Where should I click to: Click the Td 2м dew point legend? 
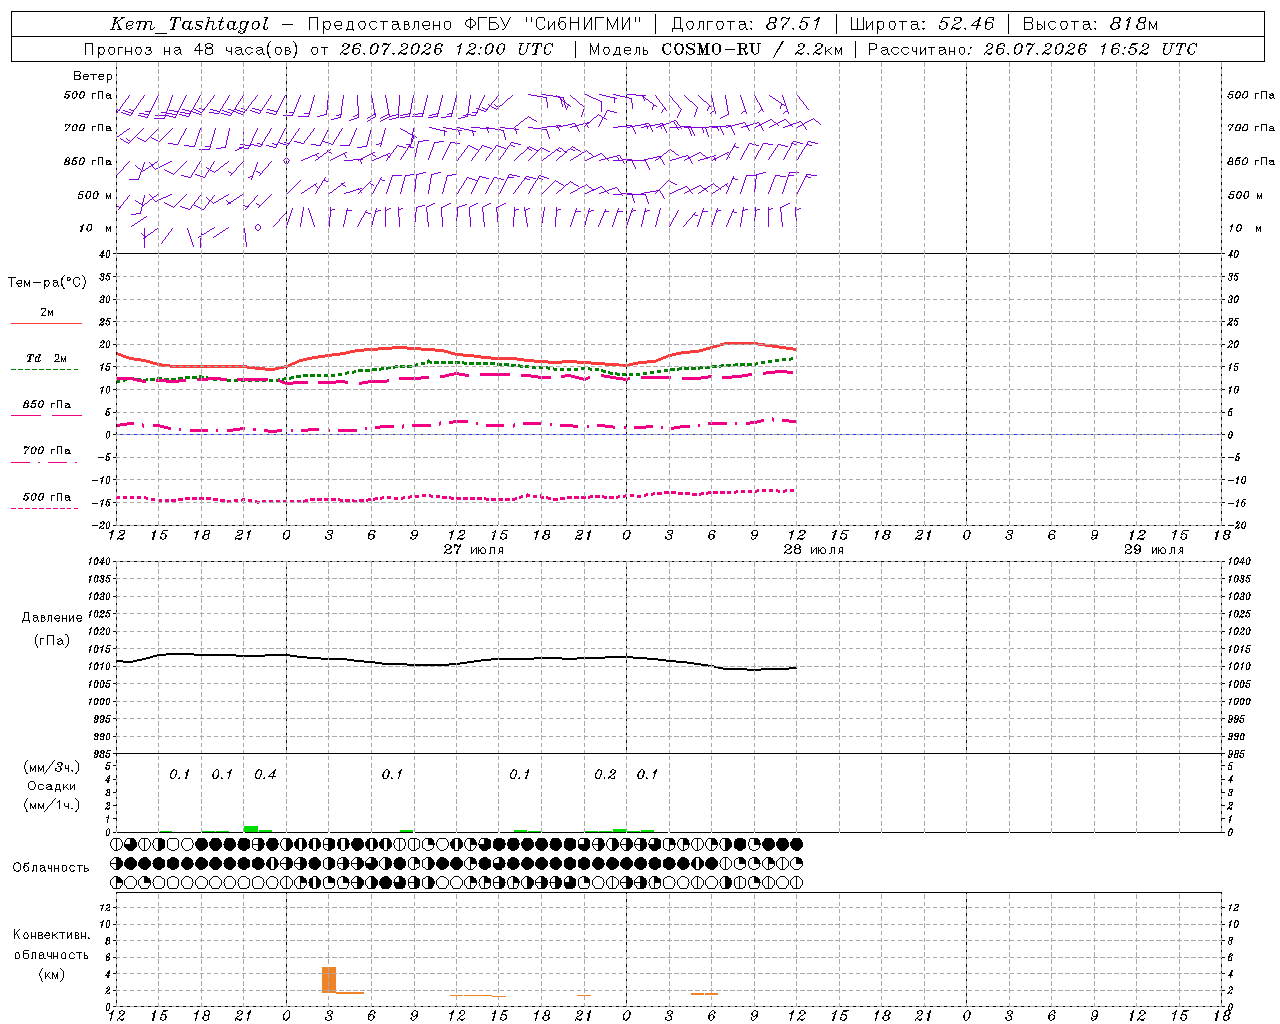pyautogui.click(x=46, y=363)
